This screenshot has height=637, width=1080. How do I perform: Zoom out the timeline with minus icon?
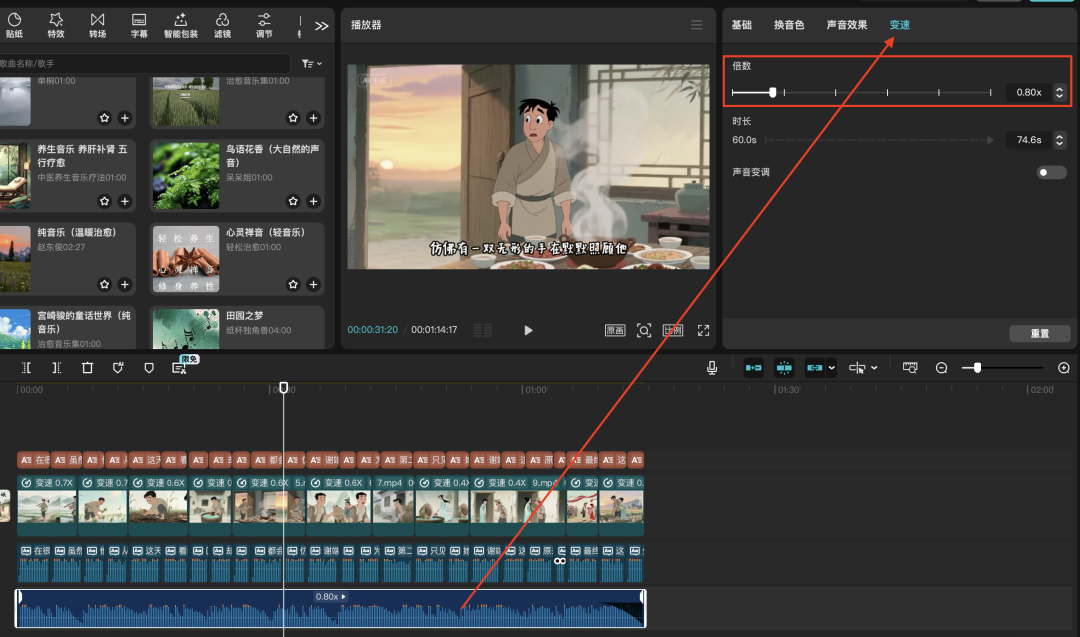pyautogui.click(x=941, y=368)
